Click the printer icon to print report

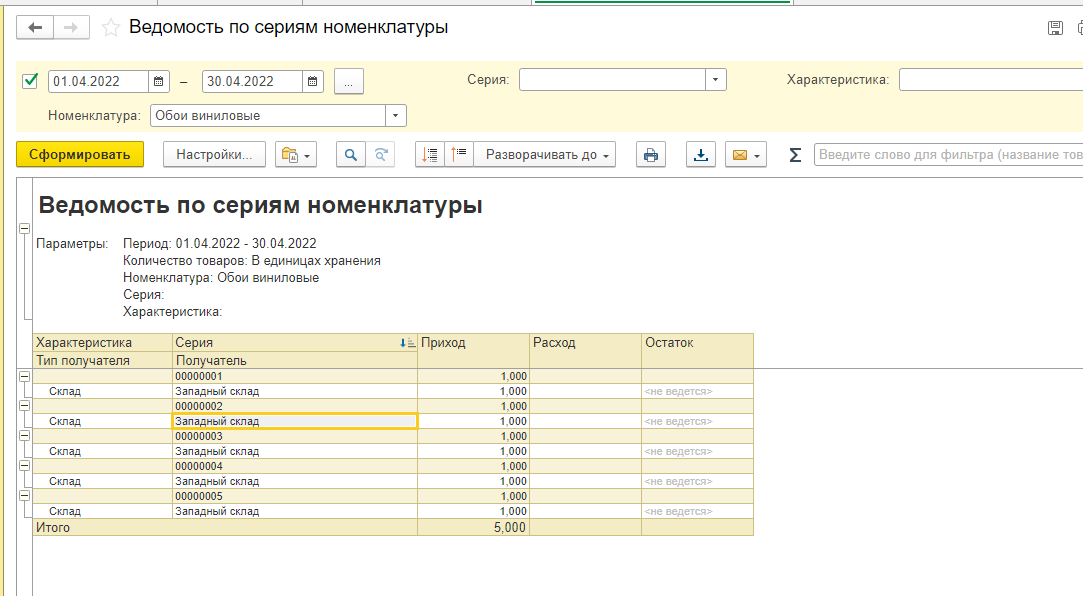tap(651, 154)
